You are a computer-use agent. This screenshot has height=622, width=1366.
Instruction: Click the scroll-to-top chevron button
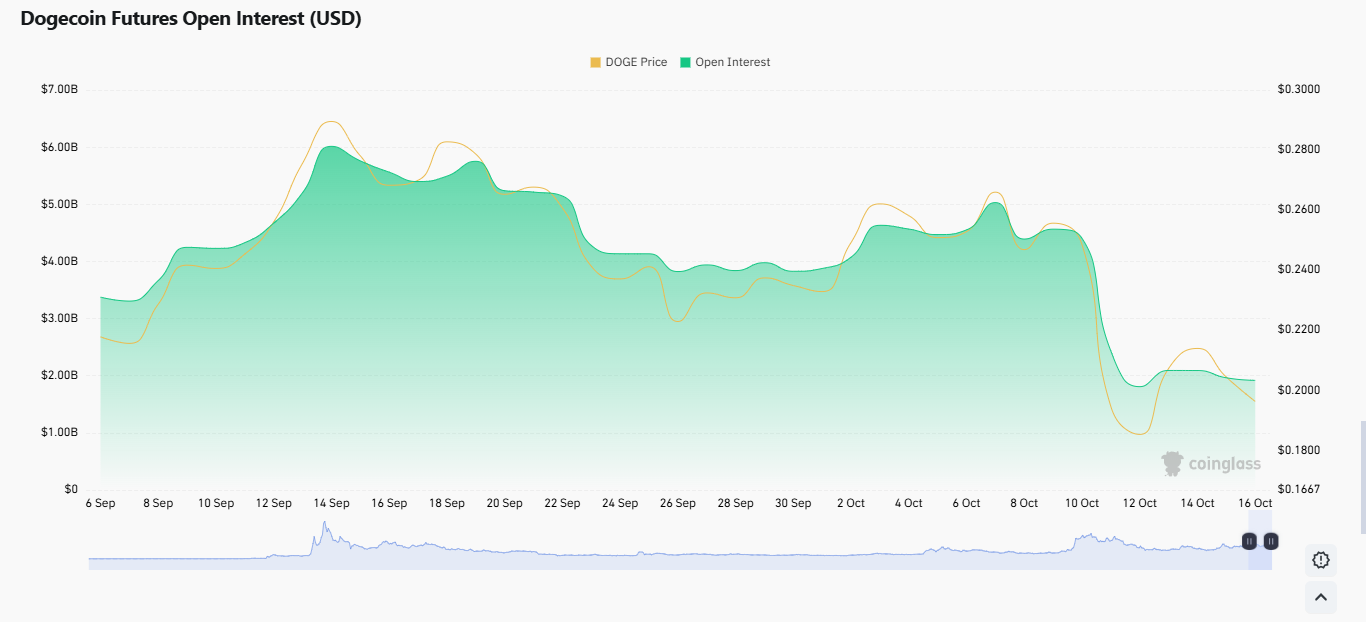pos(1320,597)
